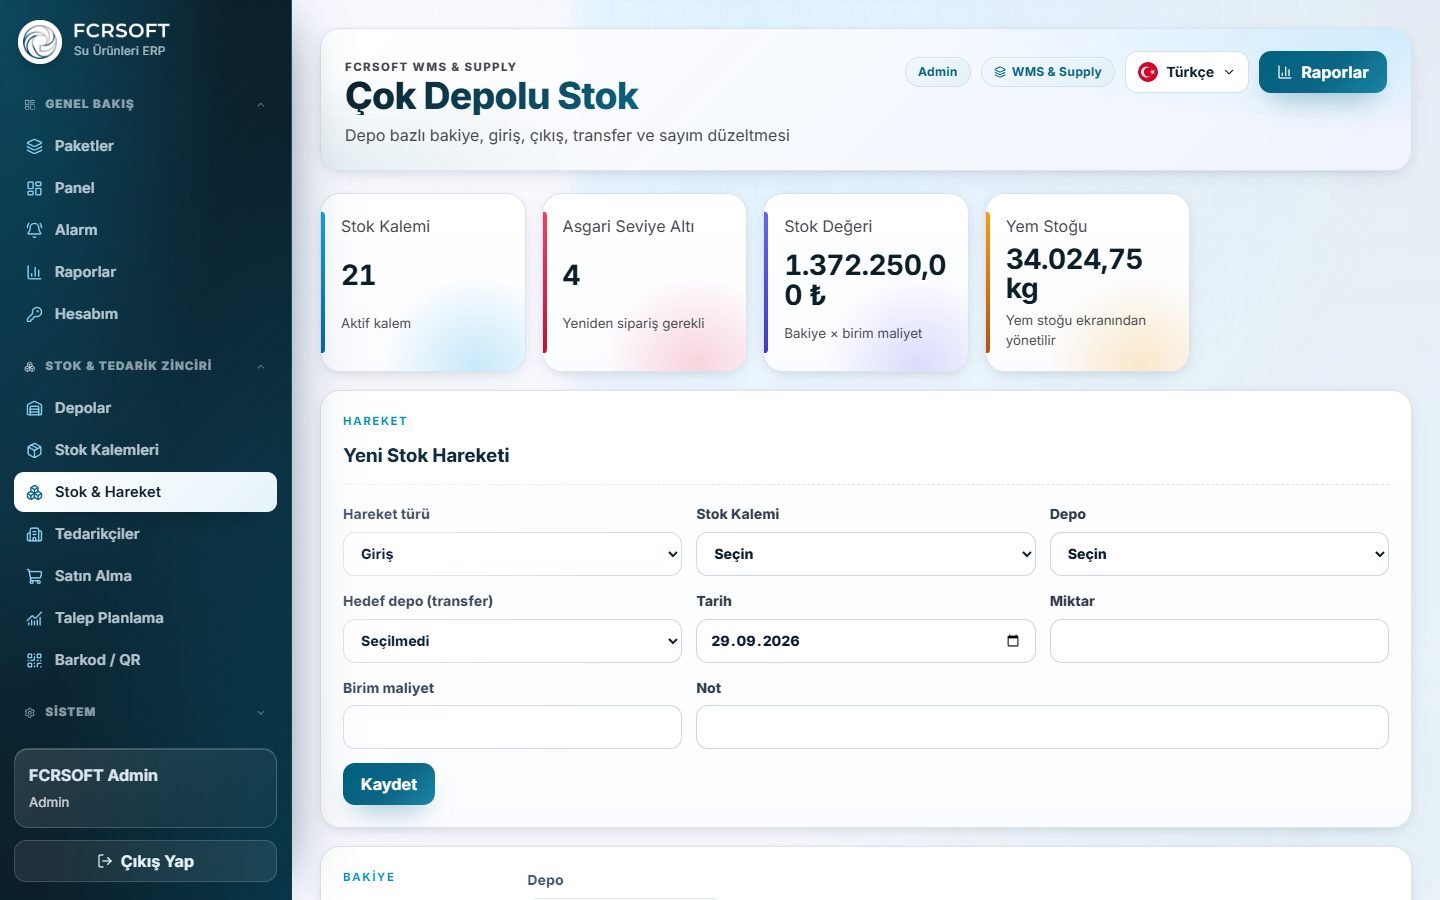Click the WMS & Supply badge
Viewport: 1440px width, 900px height.
(1048, 72)
